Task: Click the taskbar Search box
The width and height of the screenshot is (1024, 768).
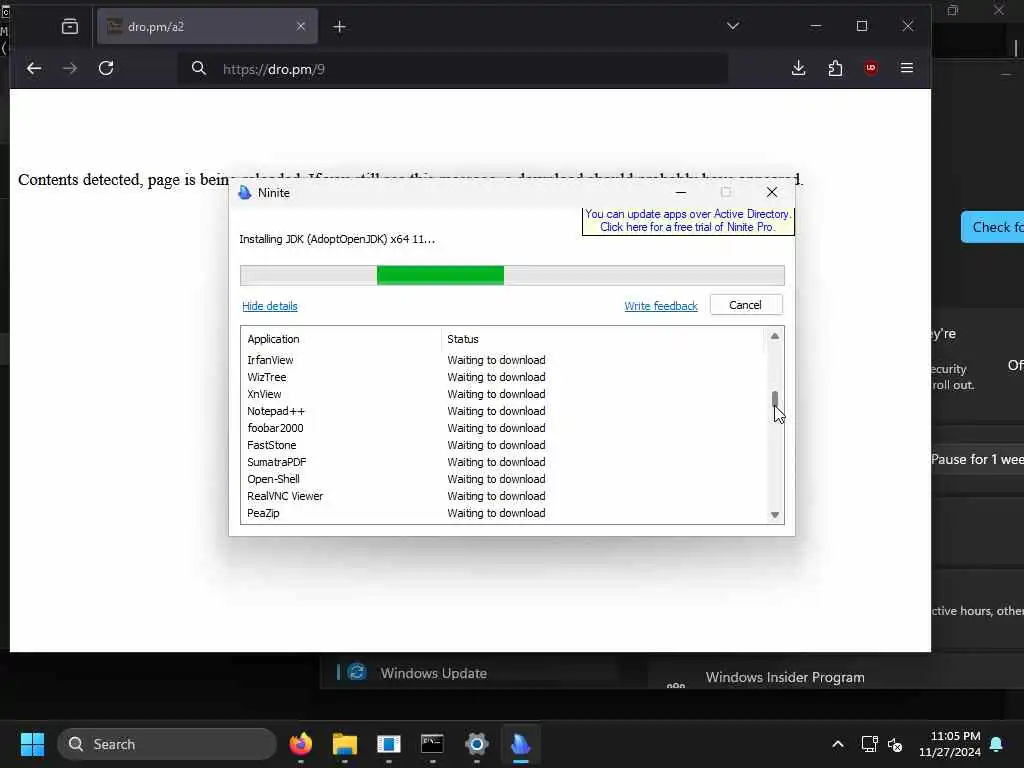Action: click(x=167, y=744)
